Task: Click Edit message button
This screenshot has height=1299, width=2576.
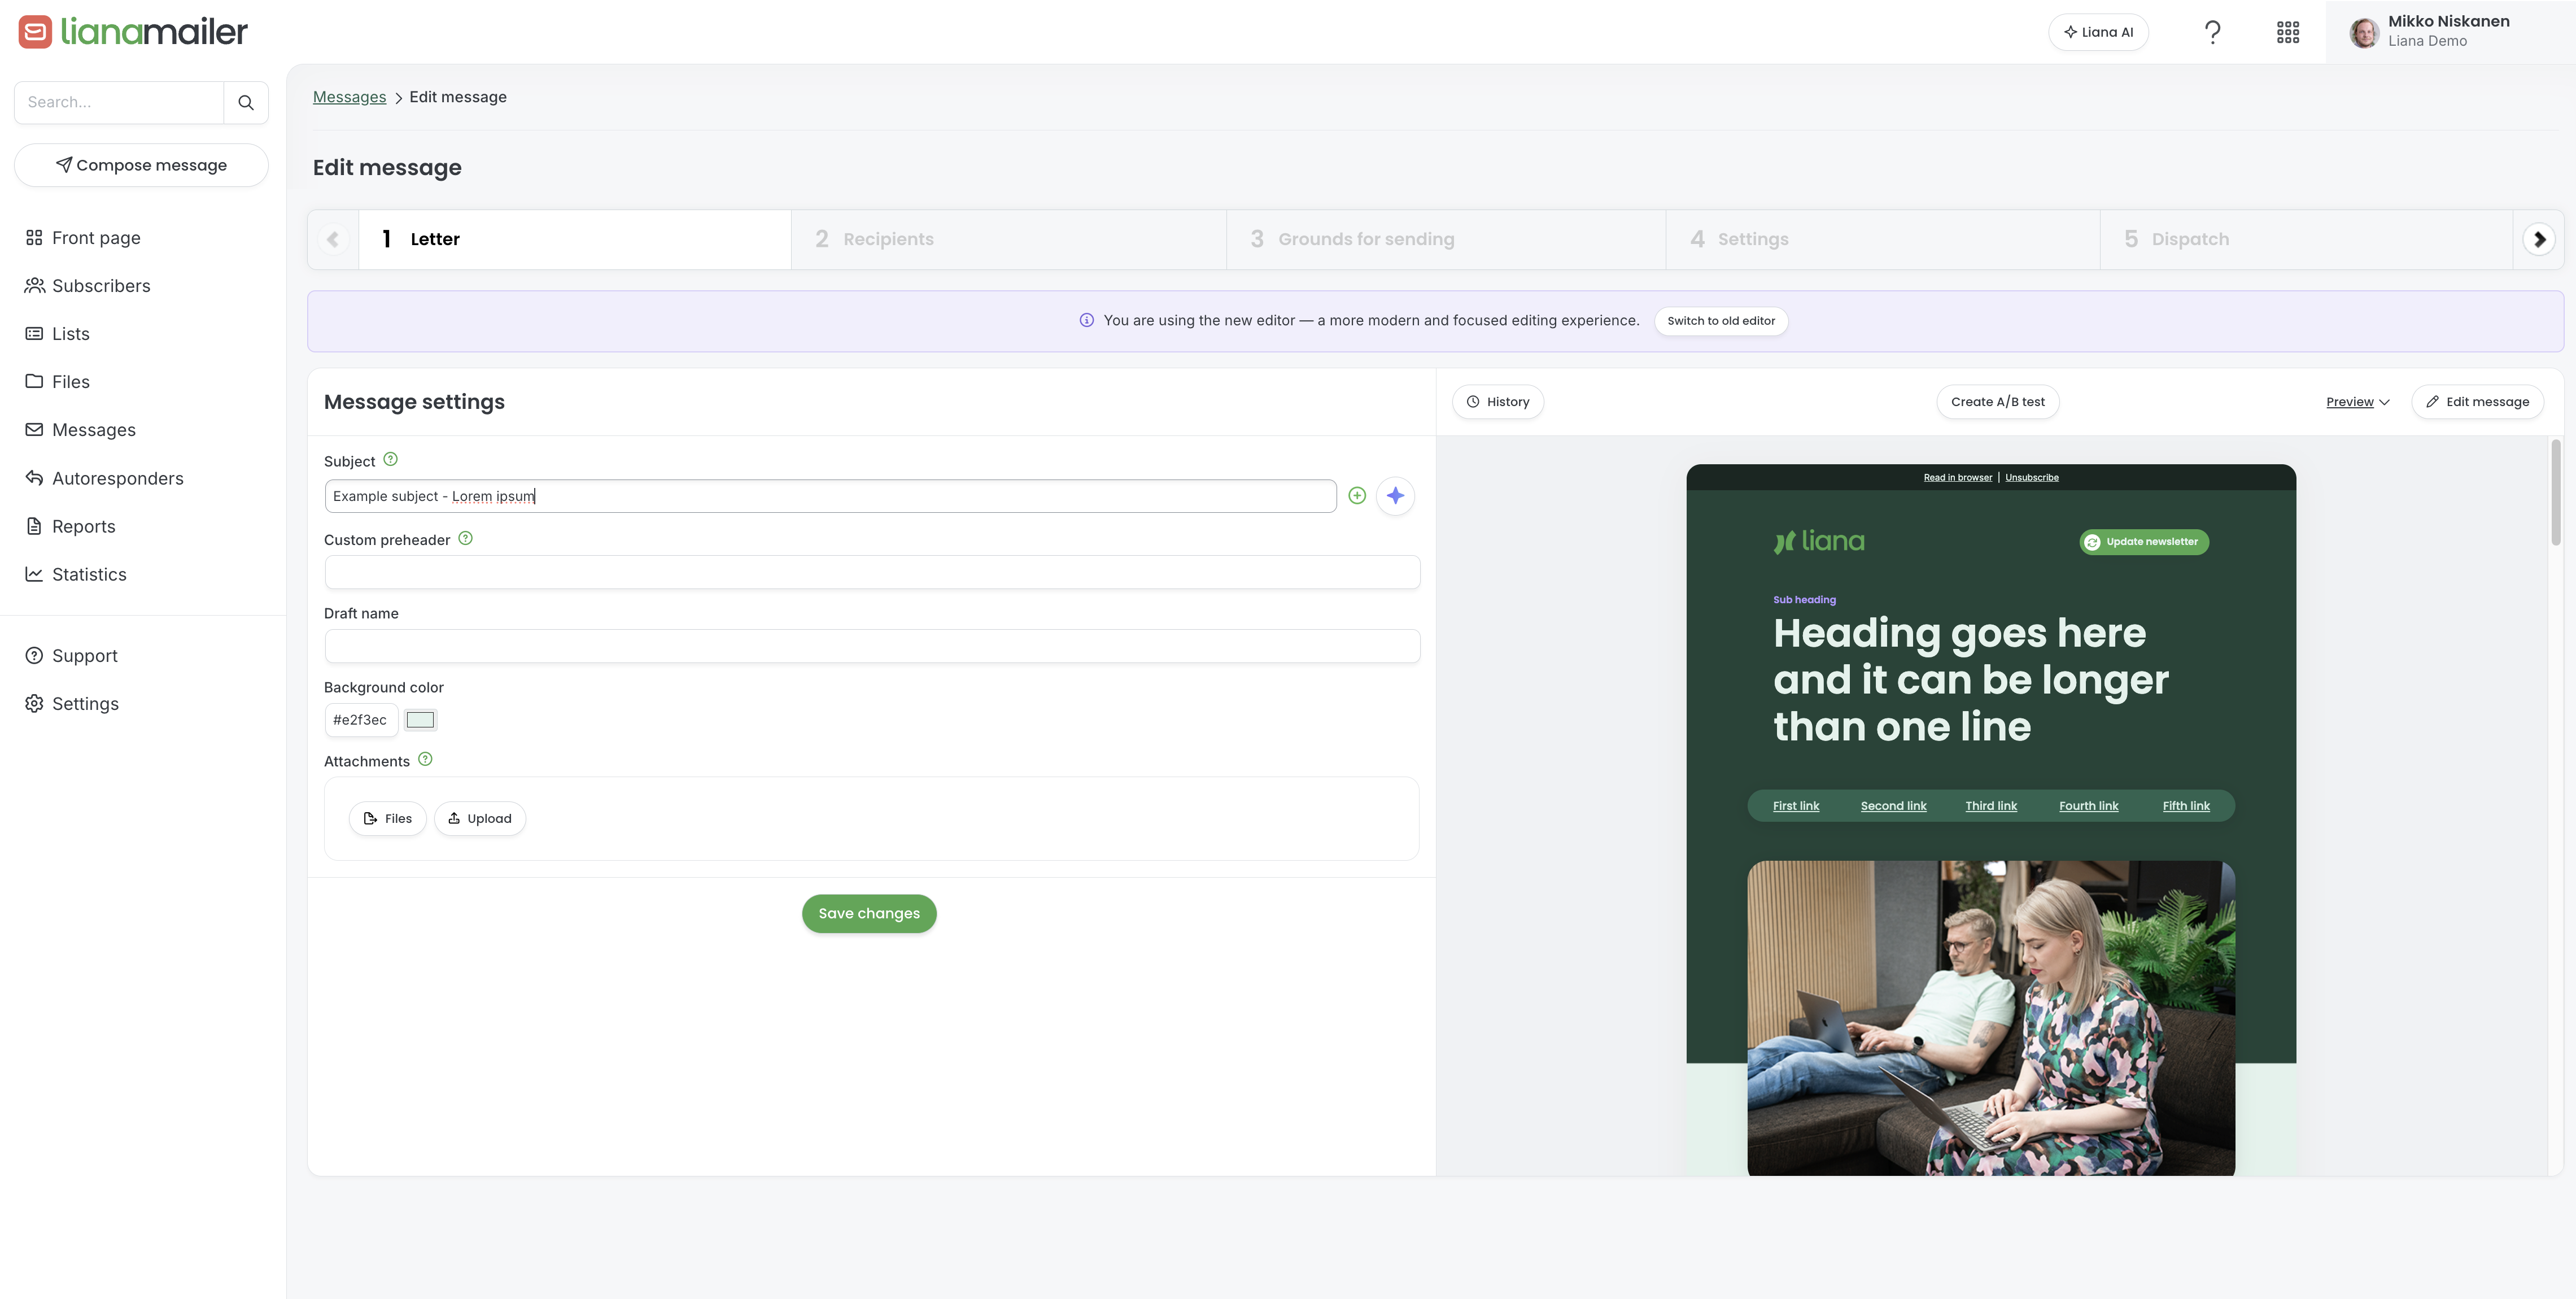Action: (x=2477, y=401)
